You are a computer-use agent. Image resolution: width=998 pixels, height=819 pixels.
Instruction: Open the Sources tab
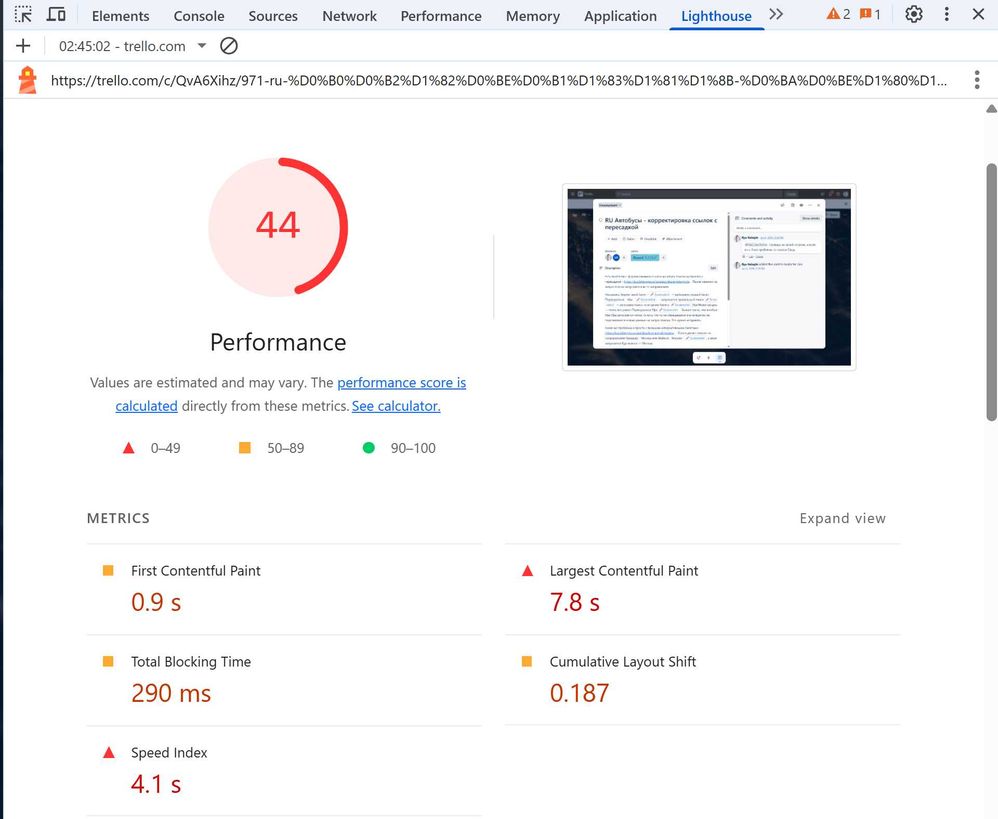pos(273,16)
